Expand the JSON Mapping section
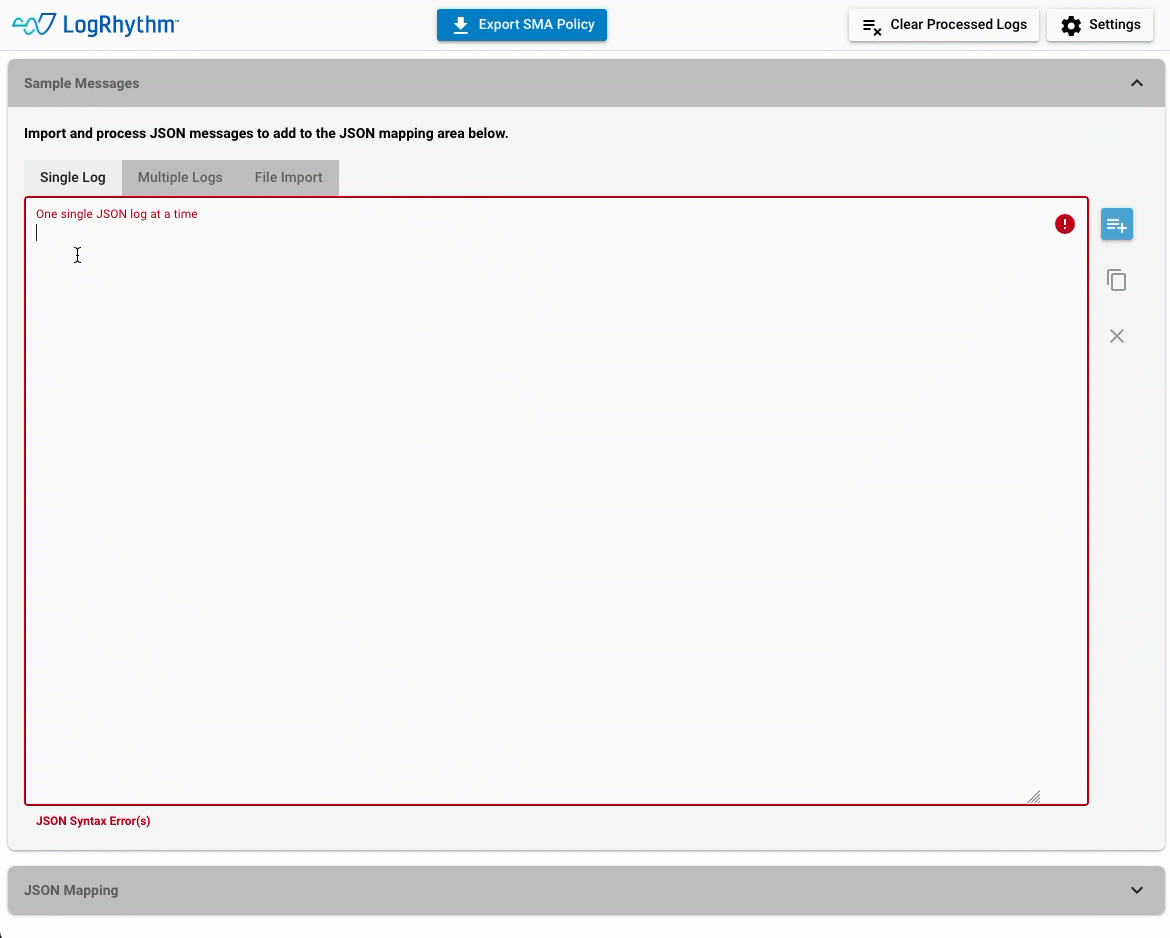This screenshot has width=1170, height=938. pos(1136,889)
